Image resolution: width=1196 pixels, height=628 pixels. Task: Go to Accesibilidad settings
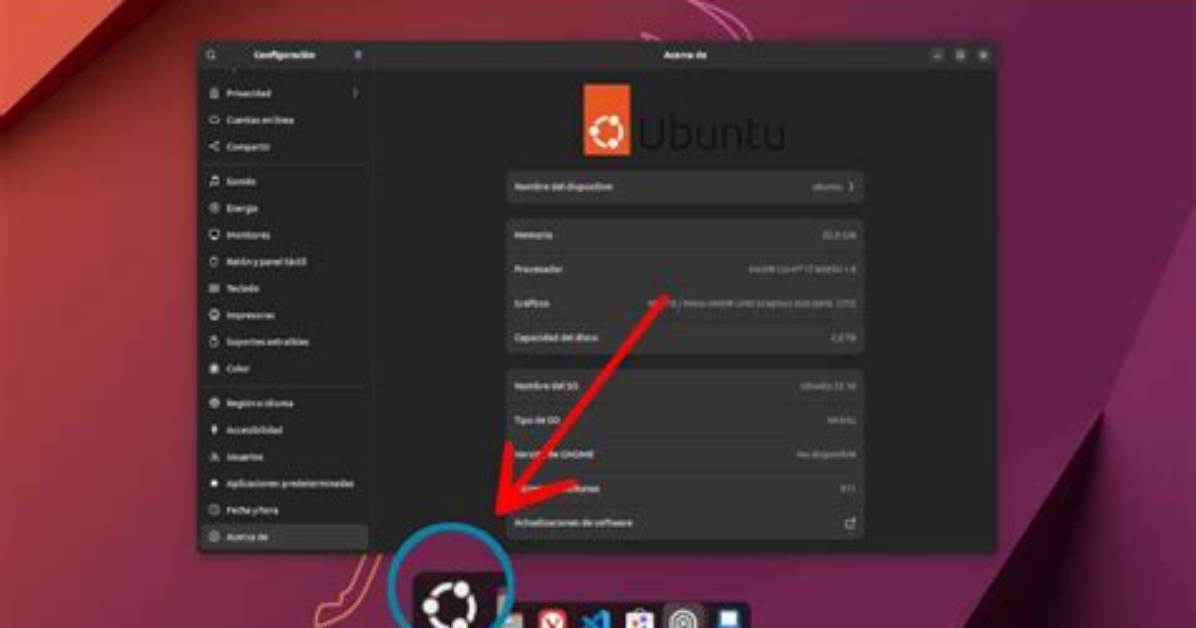tap(284, 430)
